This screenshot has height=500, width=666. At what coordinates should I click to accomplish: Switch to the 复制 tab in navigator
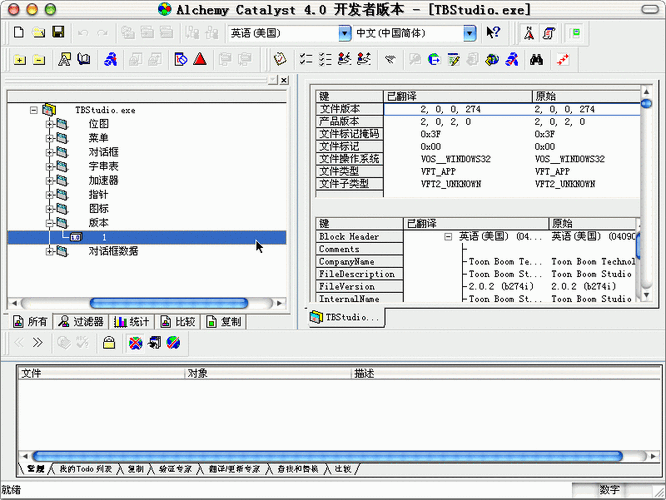[224, 322]
